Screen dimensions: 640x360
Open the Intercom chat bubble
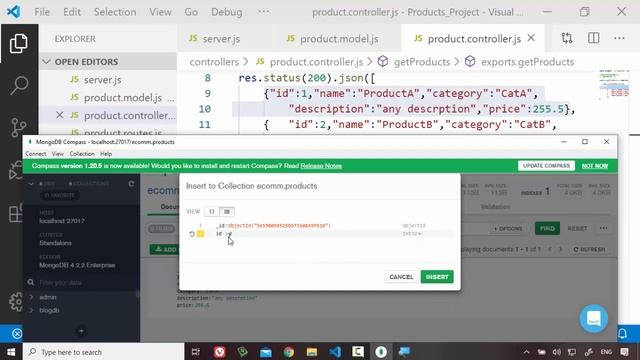[593, 319]
